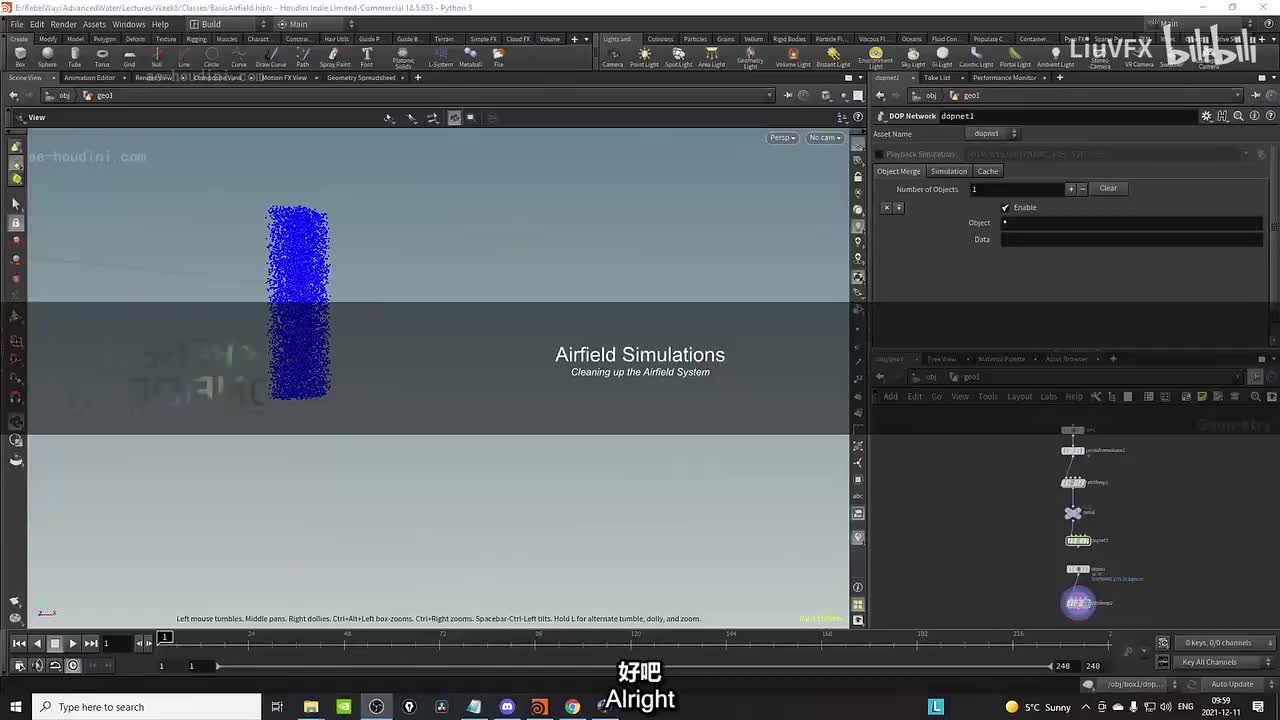Create a Point Light

pos(644,57)
